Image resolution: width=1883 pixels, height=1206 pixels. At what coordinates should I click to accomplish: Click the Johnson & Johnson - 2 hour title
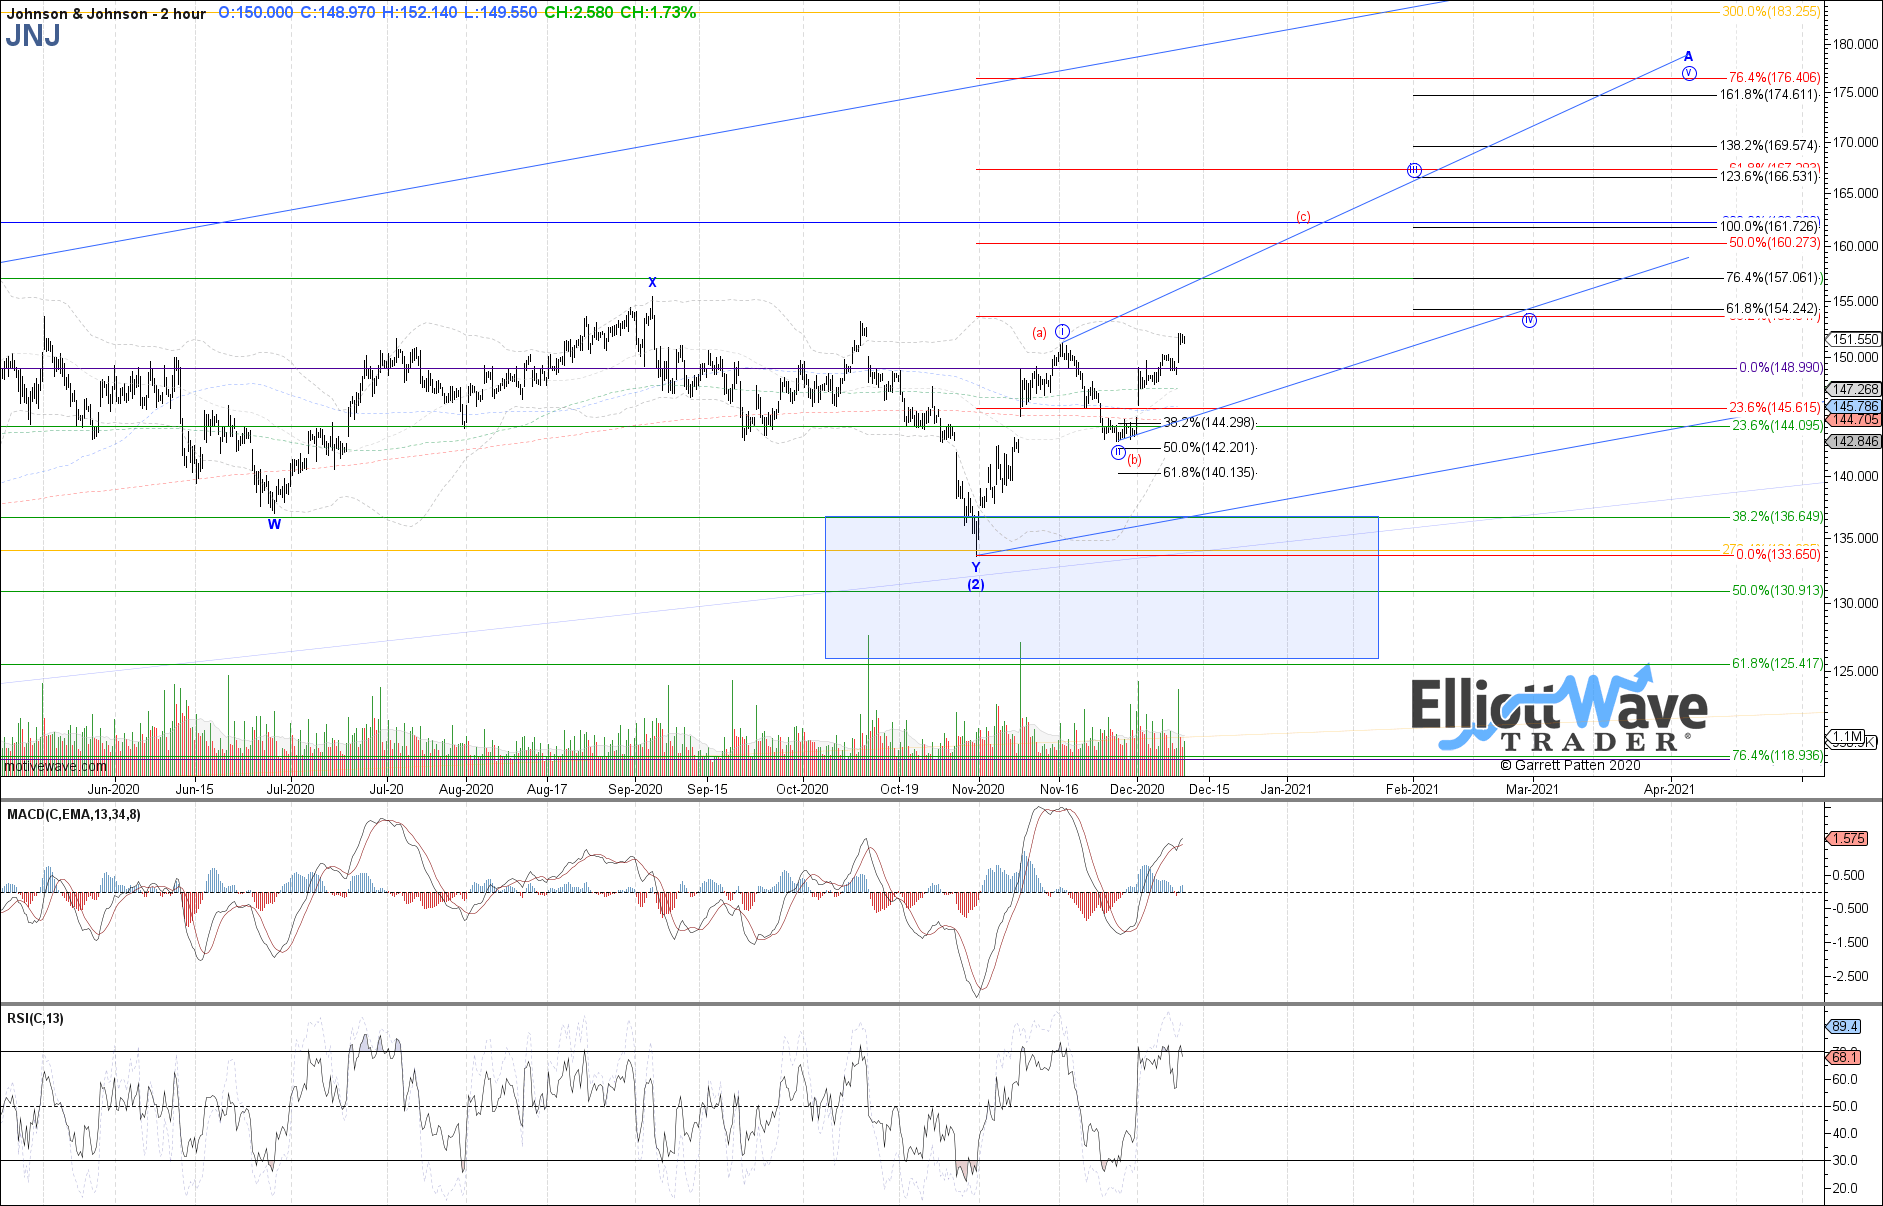tap(103, 14)
